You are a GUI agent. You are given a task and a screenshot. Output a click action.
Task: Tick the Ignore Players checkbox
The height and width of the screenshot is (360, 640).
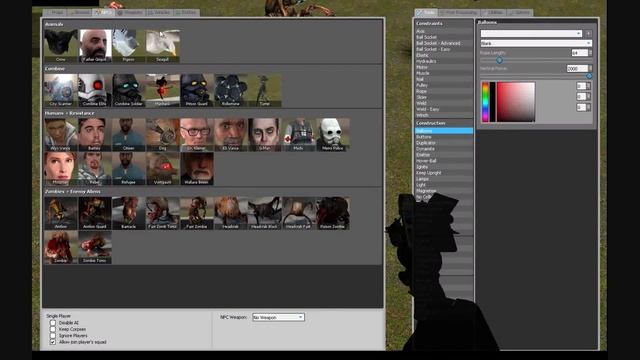53,336
